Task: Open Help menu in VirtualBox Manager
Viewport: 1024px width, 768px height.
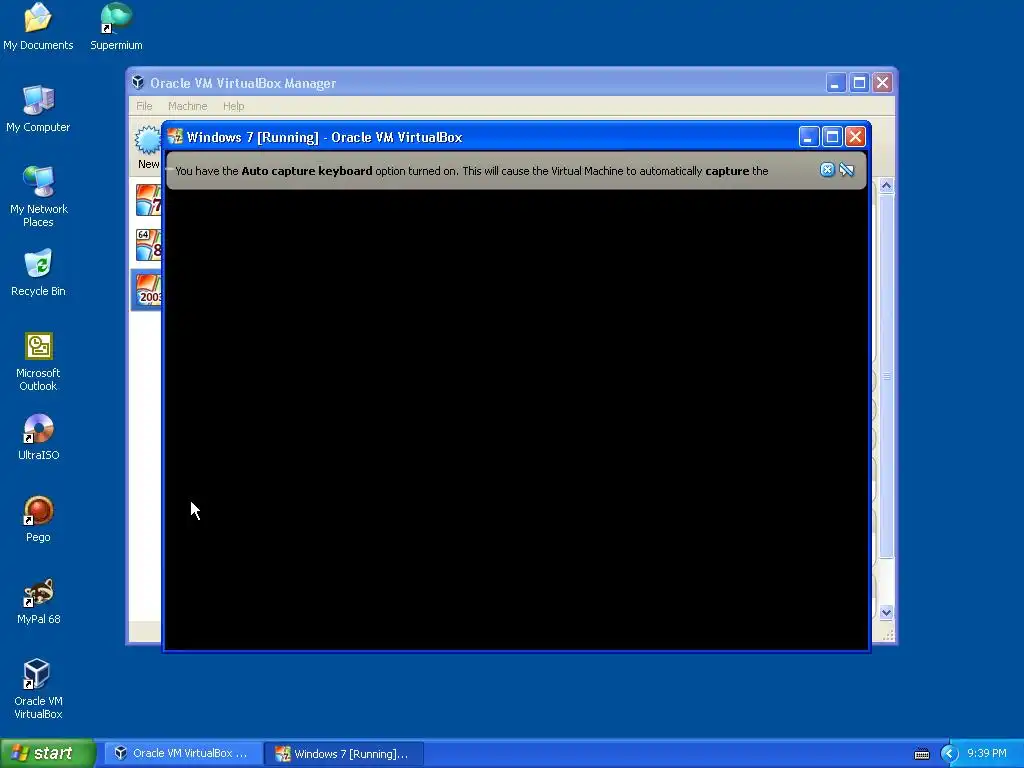Action: (x=233, y=106)
